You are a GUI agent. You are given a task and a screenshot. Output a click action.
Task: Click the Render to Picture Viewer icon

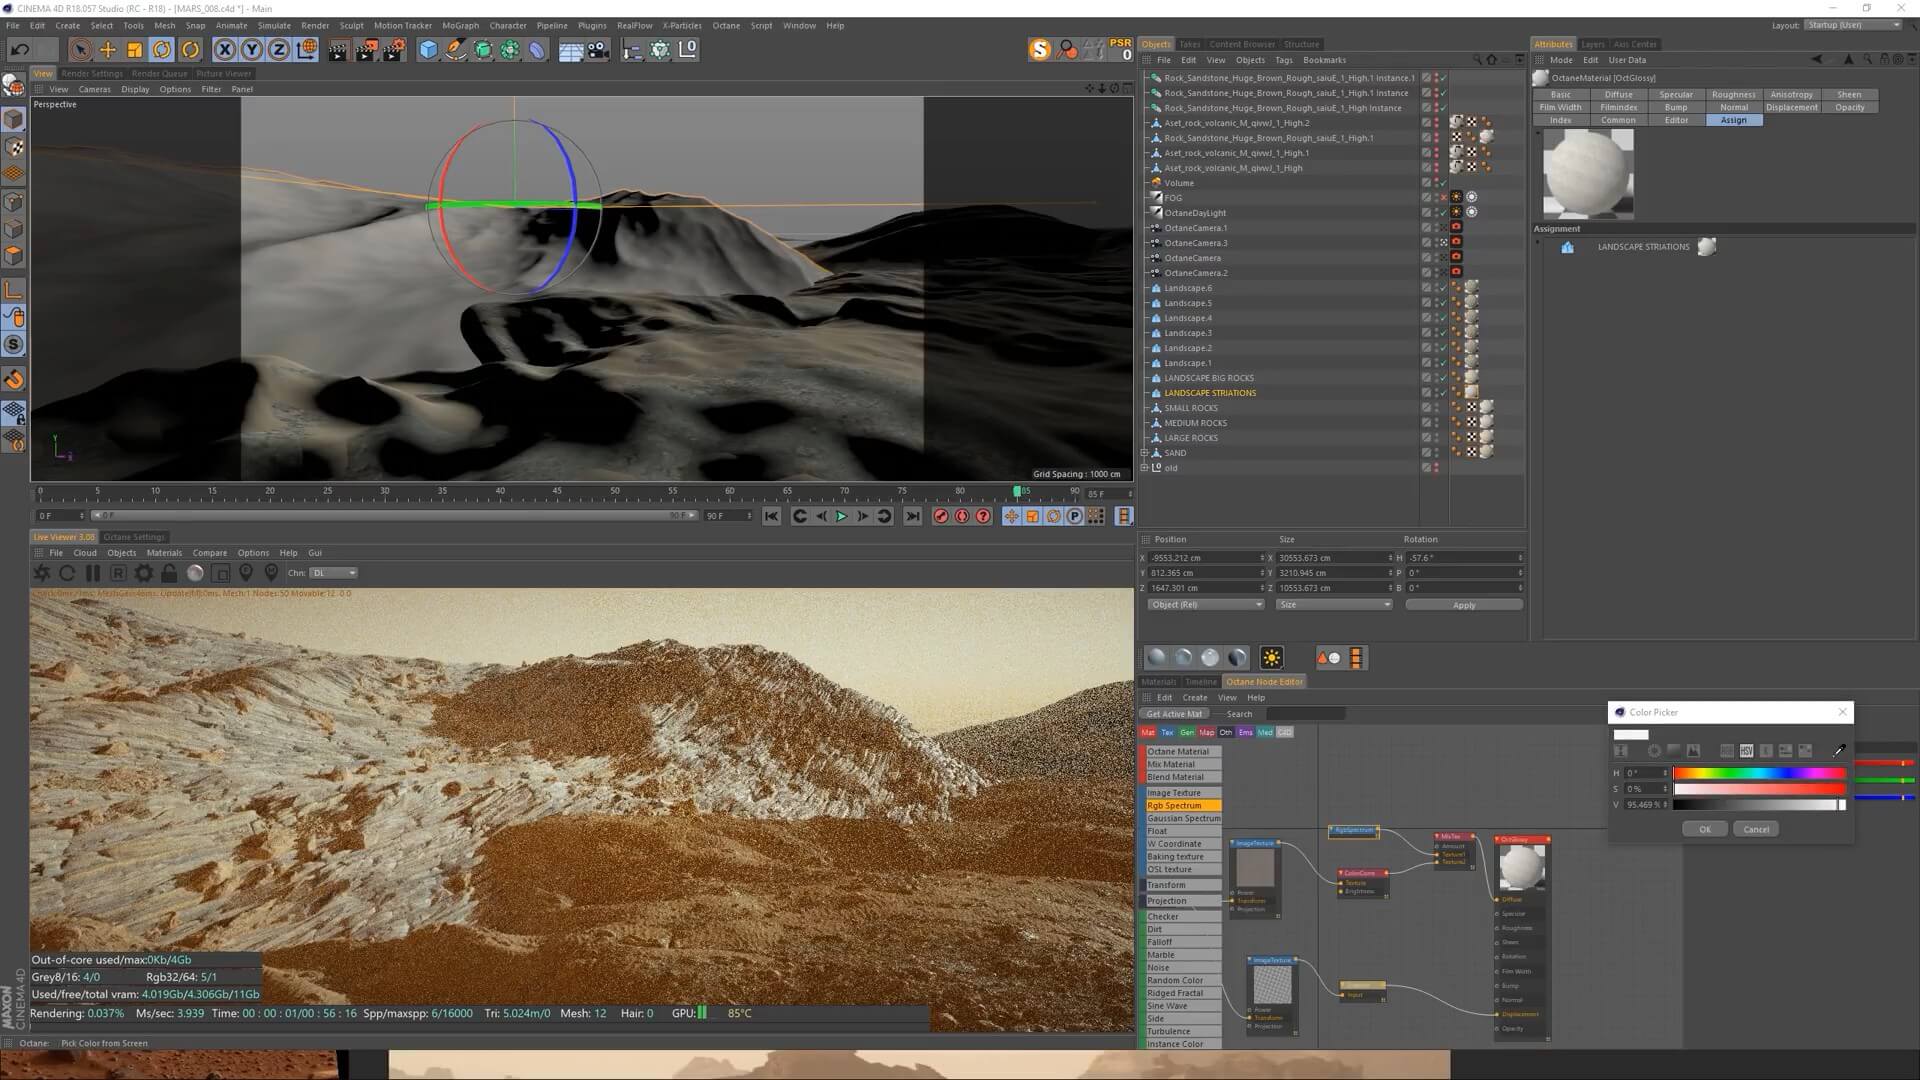click(365, 50)
